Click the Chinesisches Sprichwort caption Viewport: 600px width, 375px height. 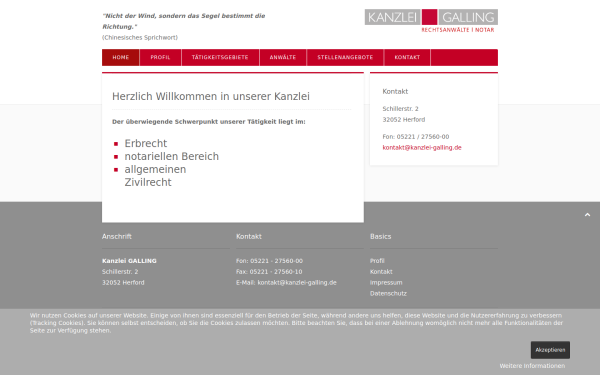click(140, 38)
